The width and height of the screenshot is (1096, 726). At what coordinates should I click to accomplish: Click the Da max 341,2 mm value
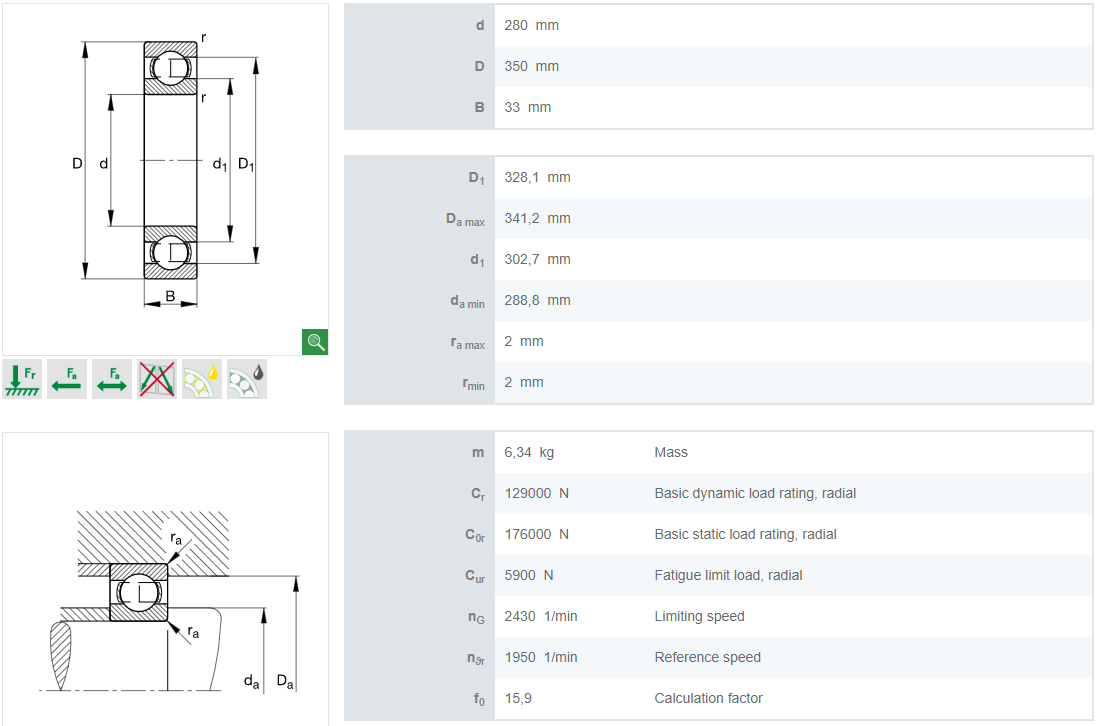[x=538, y=218]
